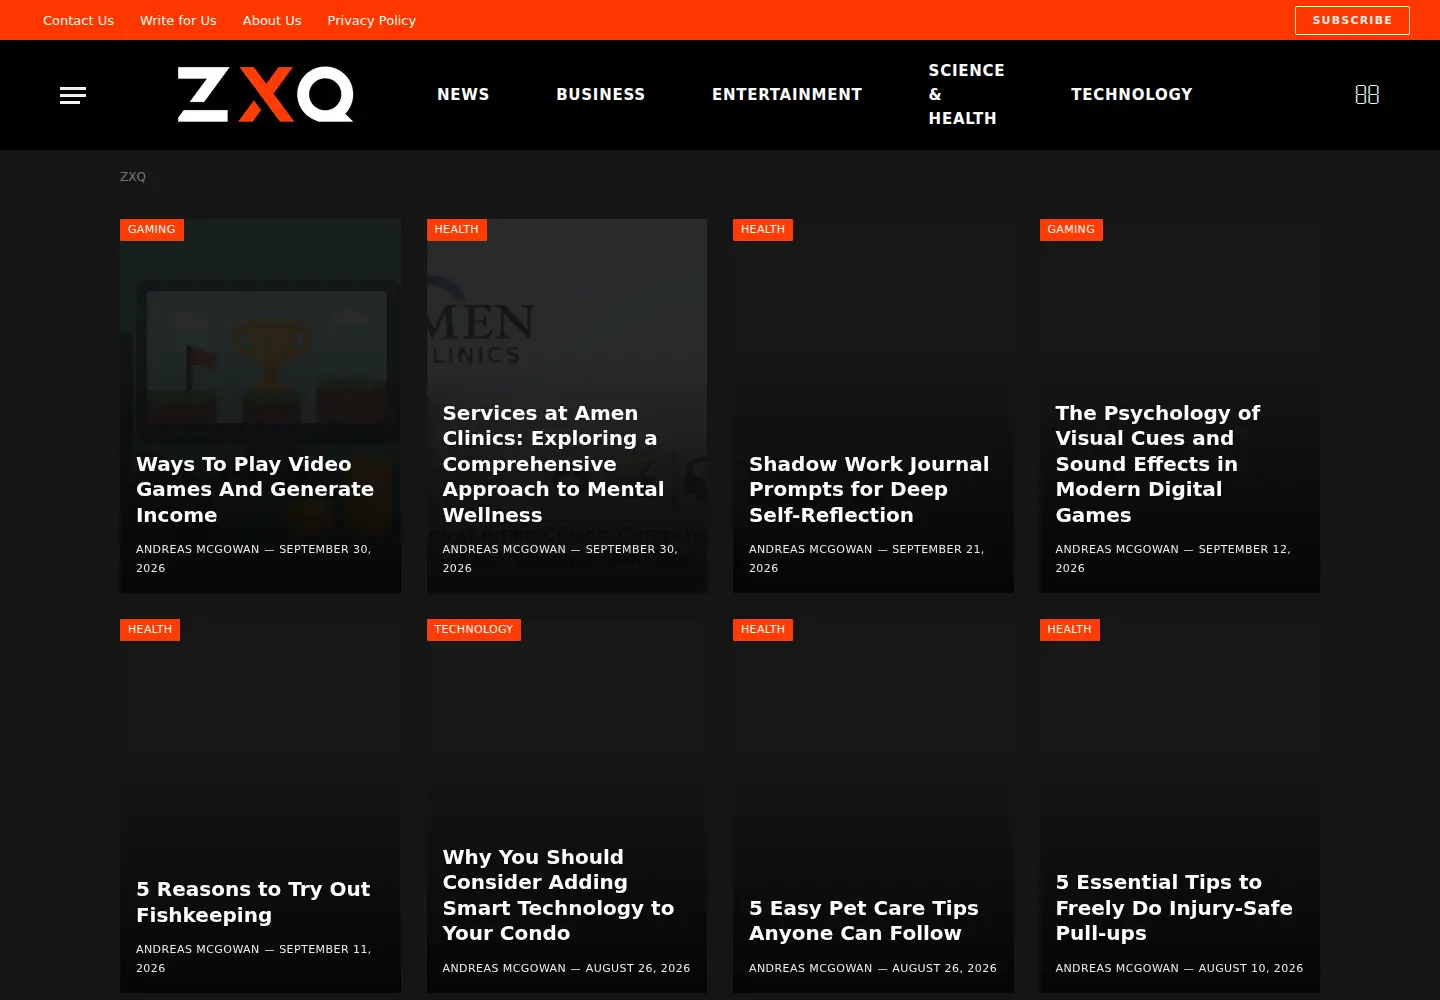Click Health tag on Pet Care Tips card

click(763, 630)
